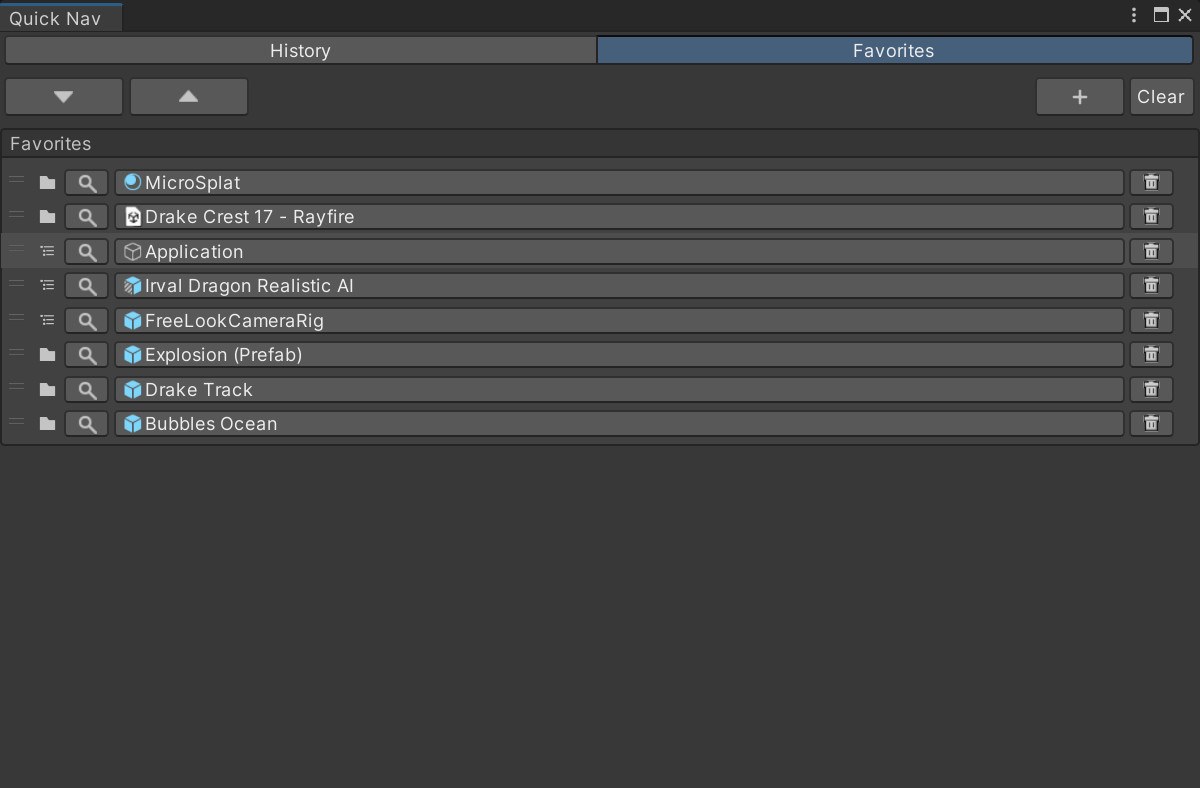This screenshot has height=788, width=1200.
Task: Click hierarchy icon beside Application
Action: coord(47,252)
